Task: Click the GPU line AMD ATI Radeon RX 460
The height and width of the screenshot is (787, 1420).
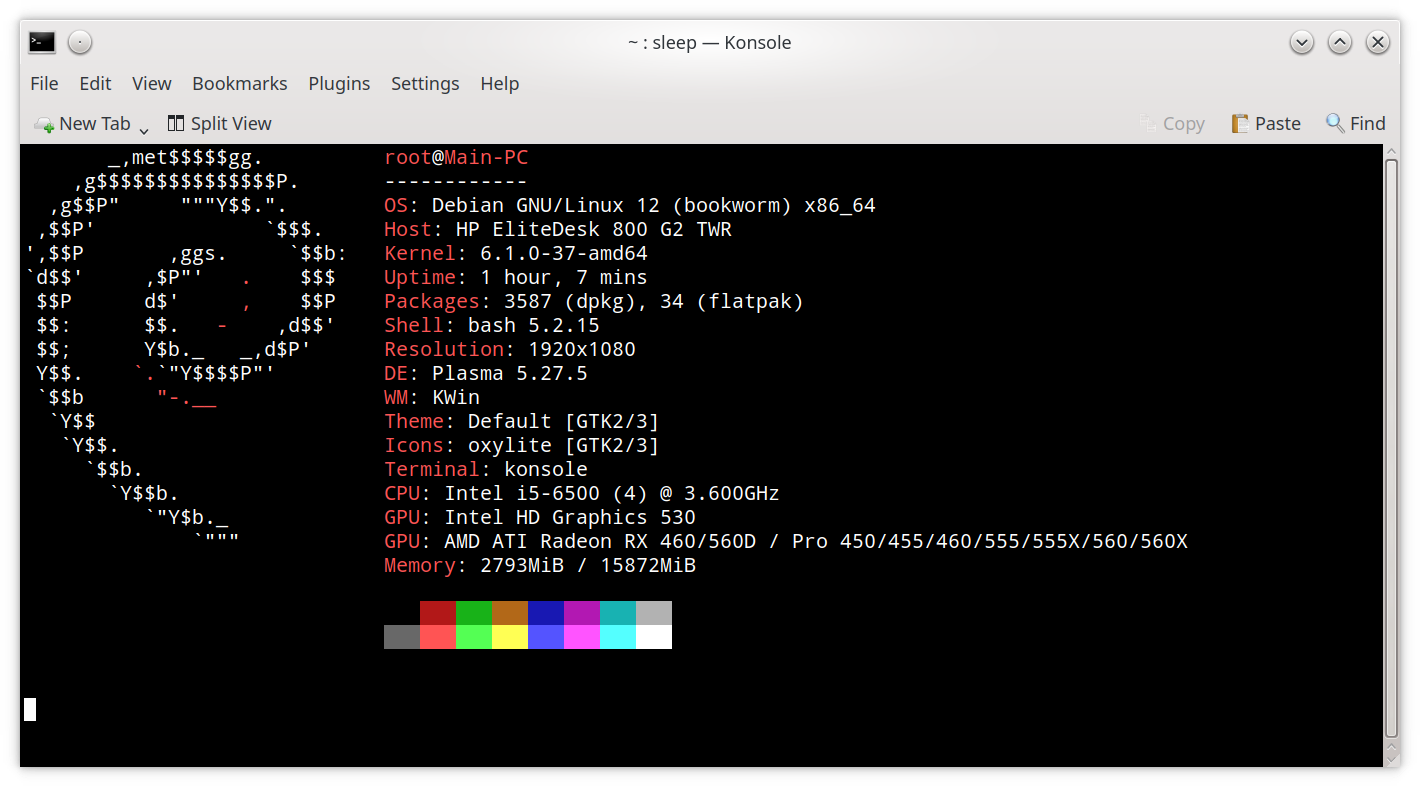Action: tap(786, 541)
